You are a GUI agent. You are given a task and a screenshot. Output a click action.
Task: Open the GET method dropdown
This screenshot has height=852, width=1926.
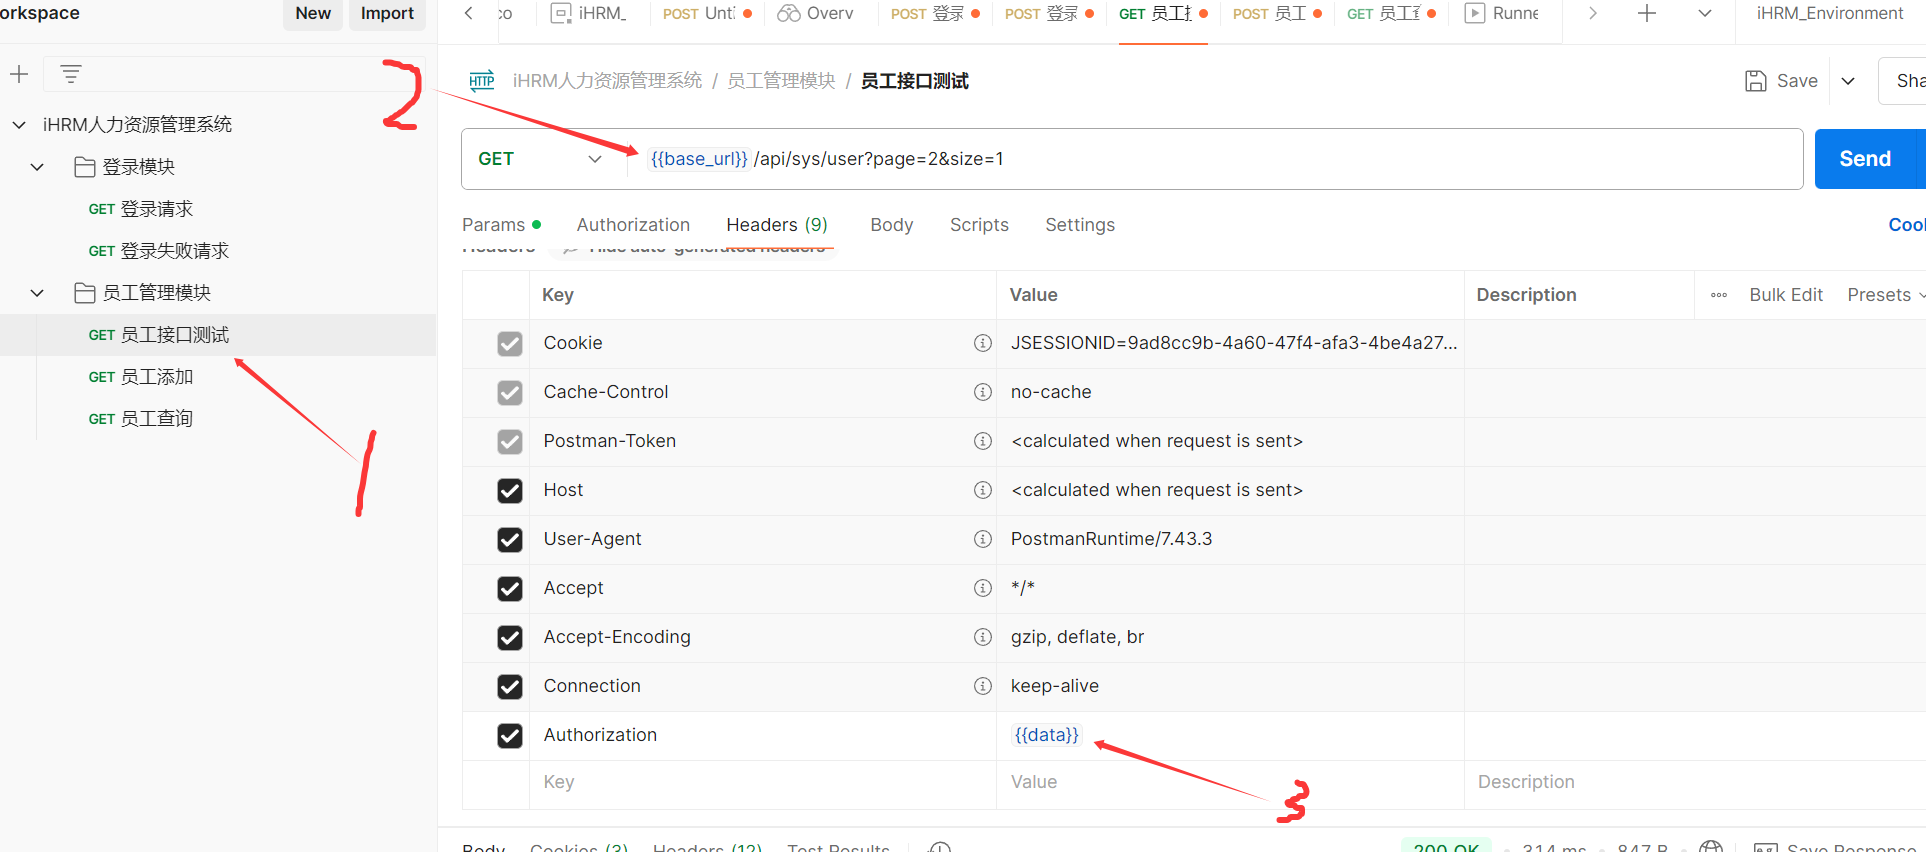(540, 159)
